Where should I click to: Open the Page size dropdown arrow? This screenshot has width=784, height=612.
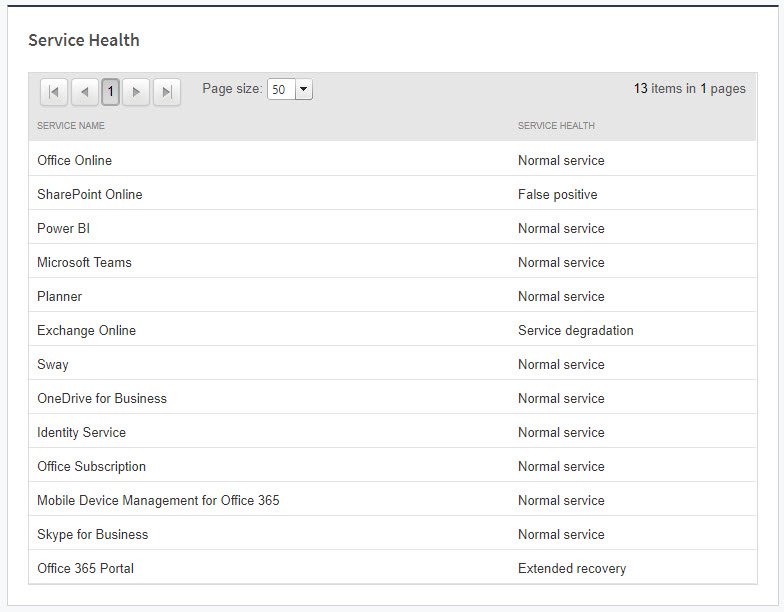pyautogui.click(x=304, y=90)
